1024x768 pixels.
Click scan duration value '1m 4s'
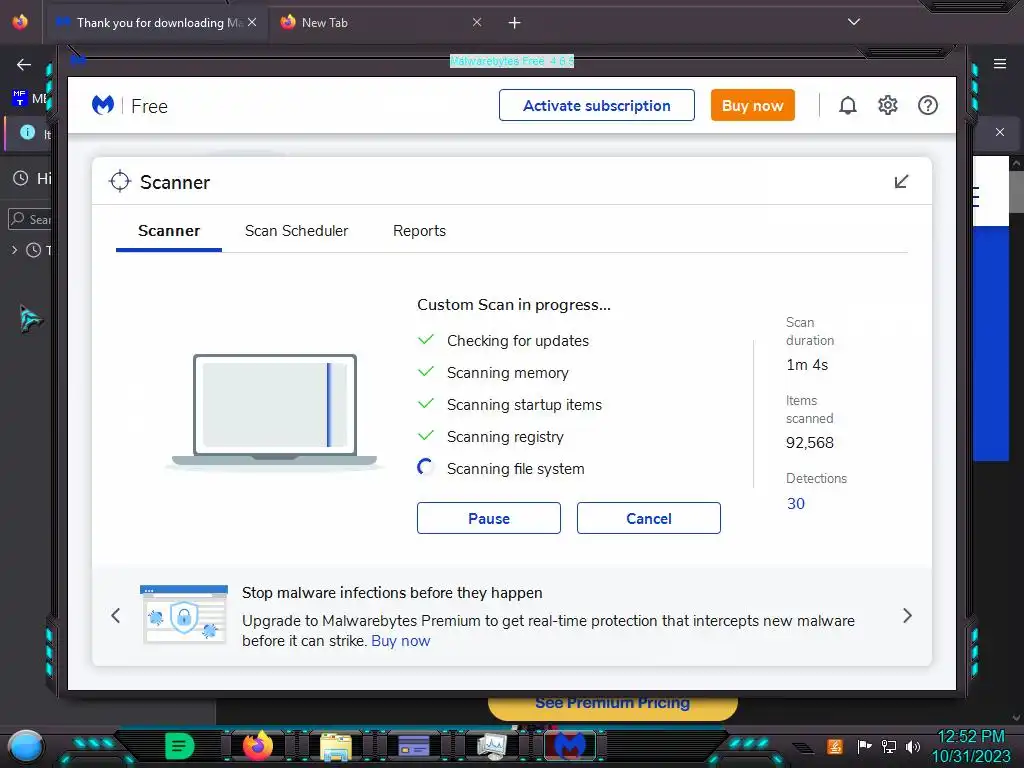807,365
